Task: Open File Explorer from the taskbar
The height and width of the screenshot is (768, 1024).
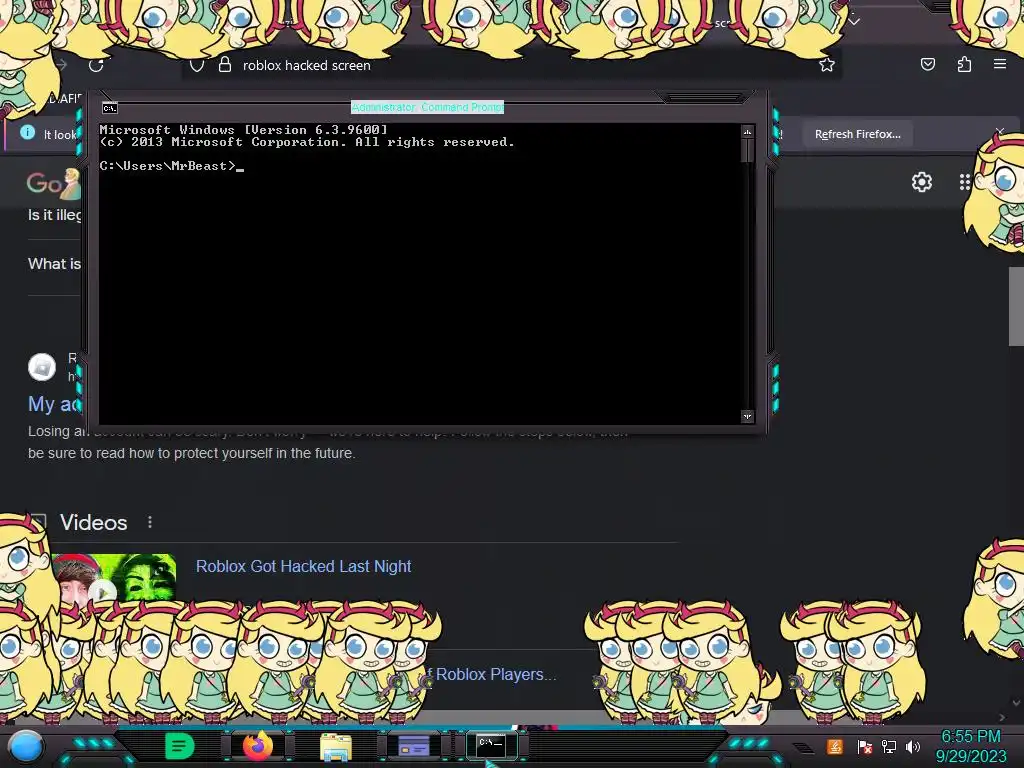Action: coord(336,746)
